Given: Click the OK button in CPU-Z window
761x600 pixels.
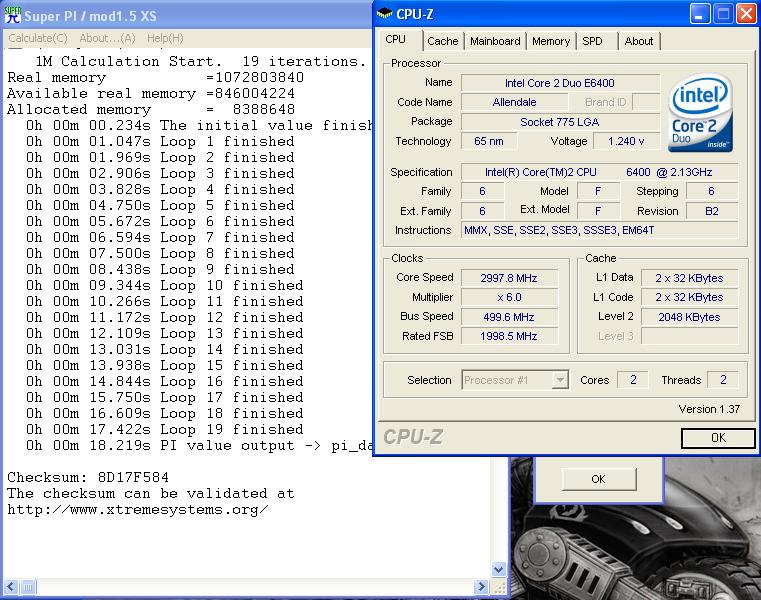Looking at the screenshot, I should (x=718, y=438).
